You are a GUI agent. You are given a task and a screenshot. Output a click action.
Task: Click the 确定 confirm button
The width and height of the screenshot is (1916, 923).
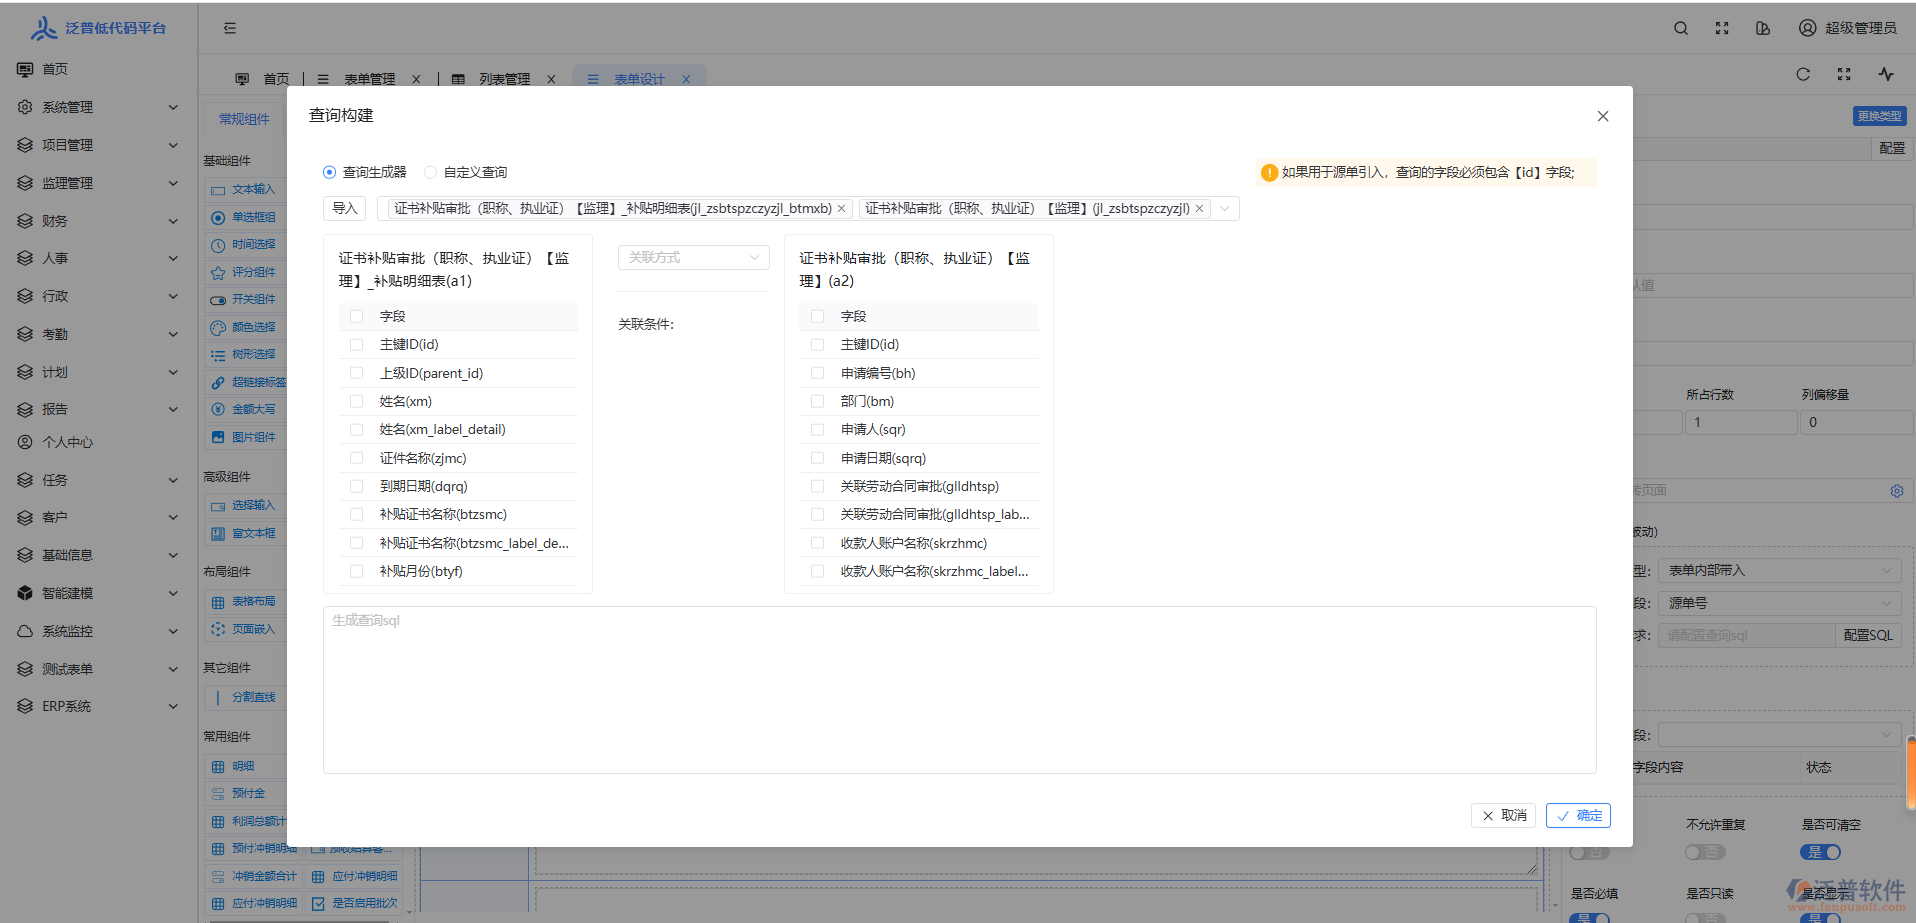tap(1578, 815)
